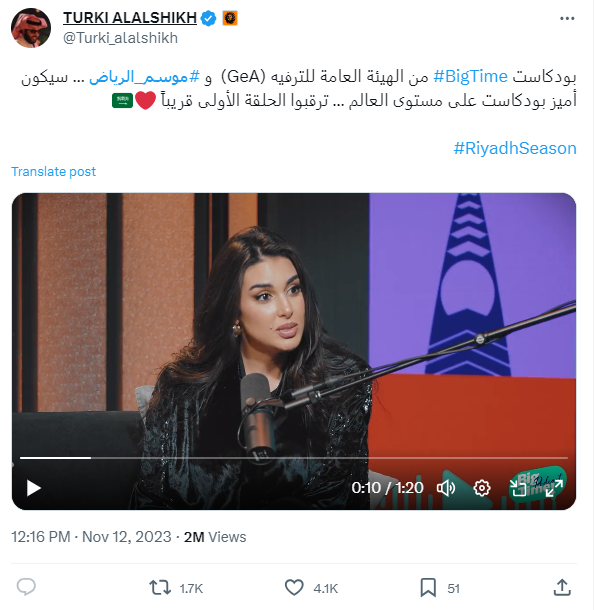
Task: Click the orange affiliate badge next to name
Action: 230,18
